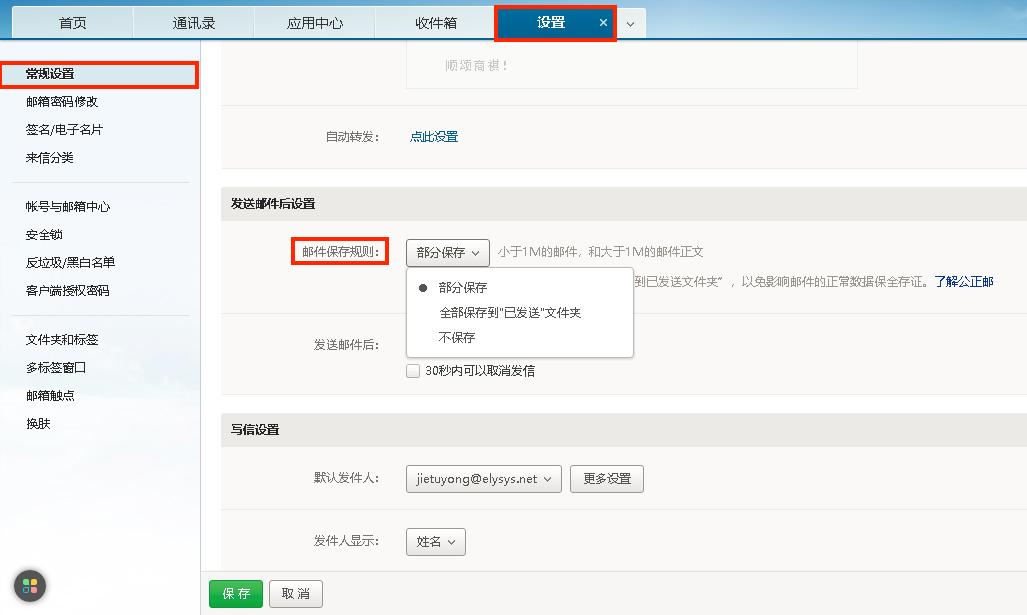The height and width of the screenshot is (615, 1027).
Task: Open 更多设置 for default sender
Action: pyautogui.click(x=606, y=479)
